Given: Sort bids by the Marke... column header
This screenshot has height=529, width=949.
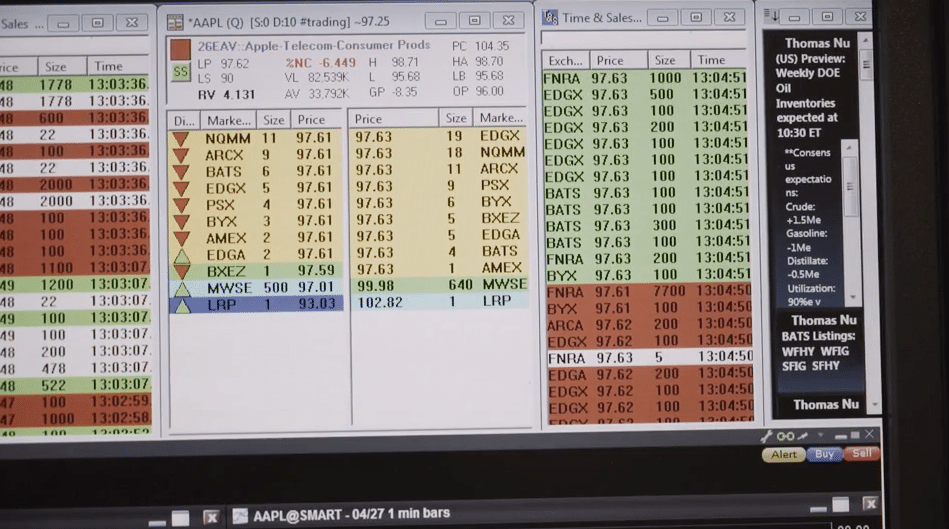Looking at the screenshot, I should click(228, 120).
